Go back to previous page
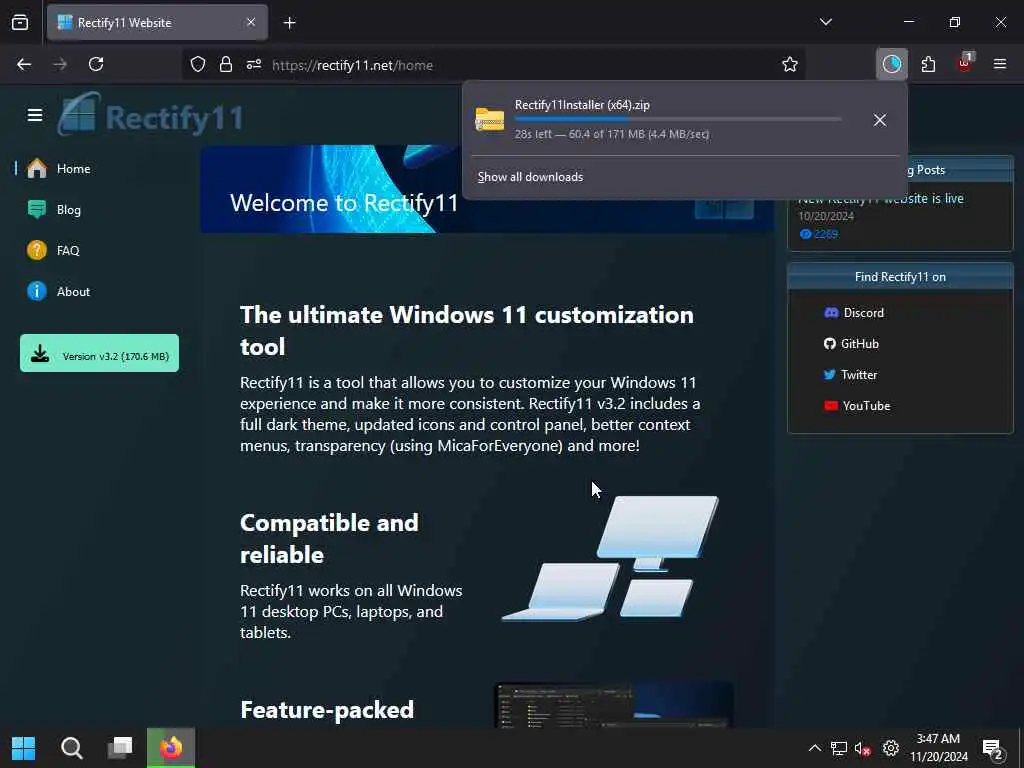This screenshot has width=1024, height=768. point(24,64)
